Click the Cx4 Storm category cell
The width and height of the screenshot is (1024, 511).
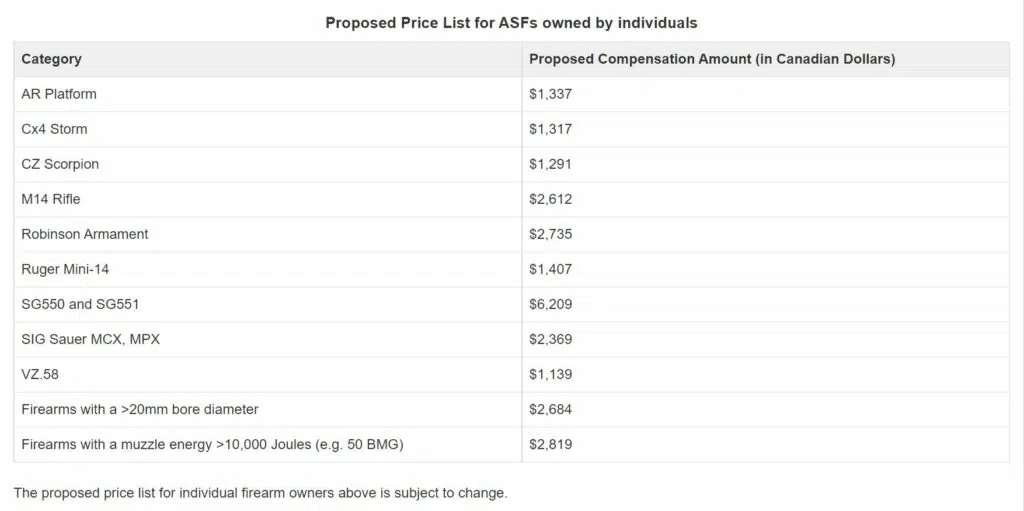(268, 129)
